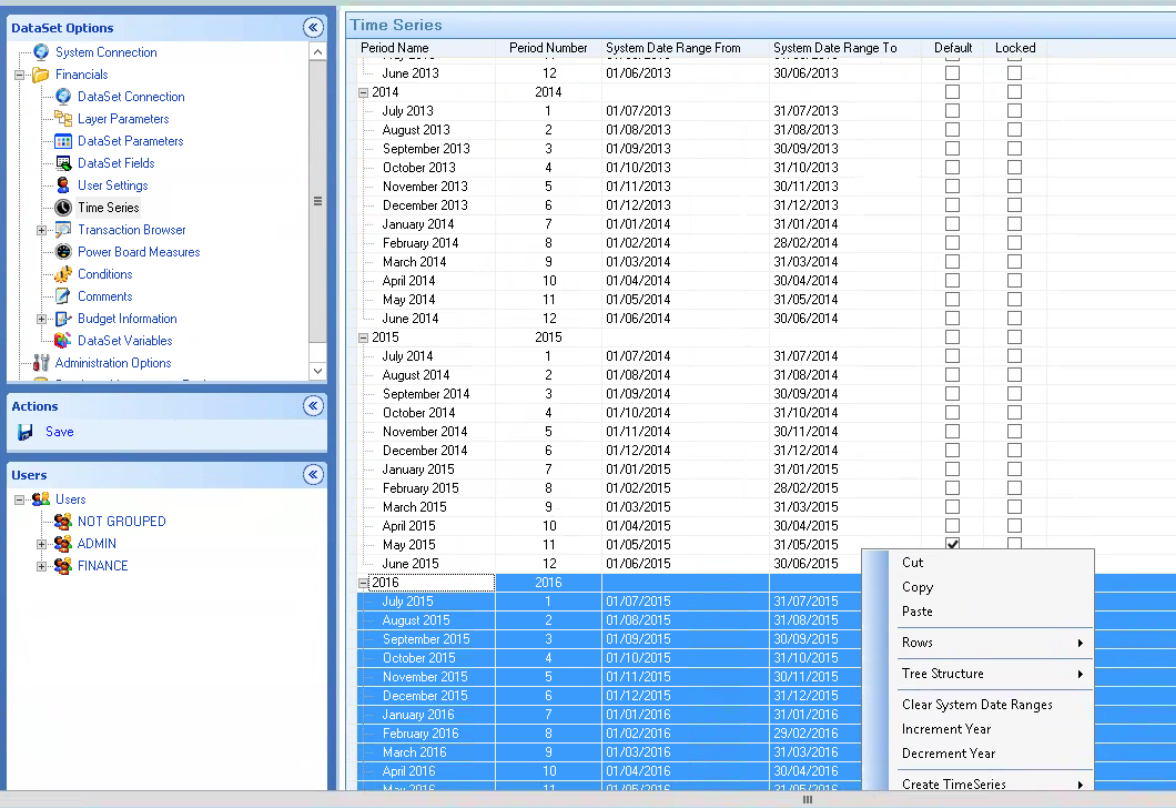Click the Power Board Measures gauge icon

point(63,252)
